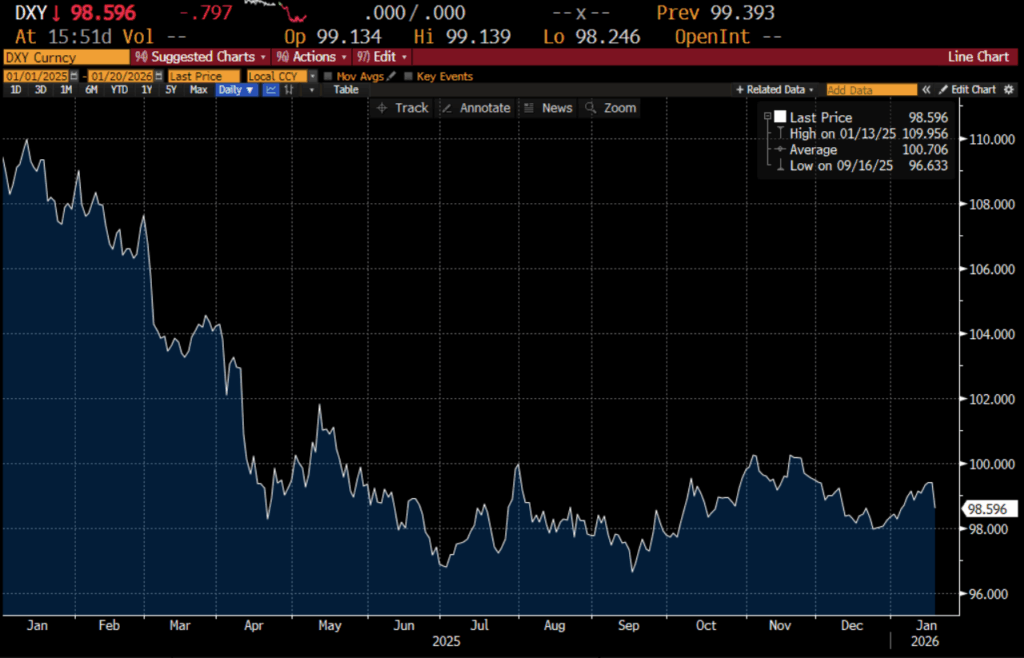
Task: Open the Actions menu
Action: coord(312,57)
